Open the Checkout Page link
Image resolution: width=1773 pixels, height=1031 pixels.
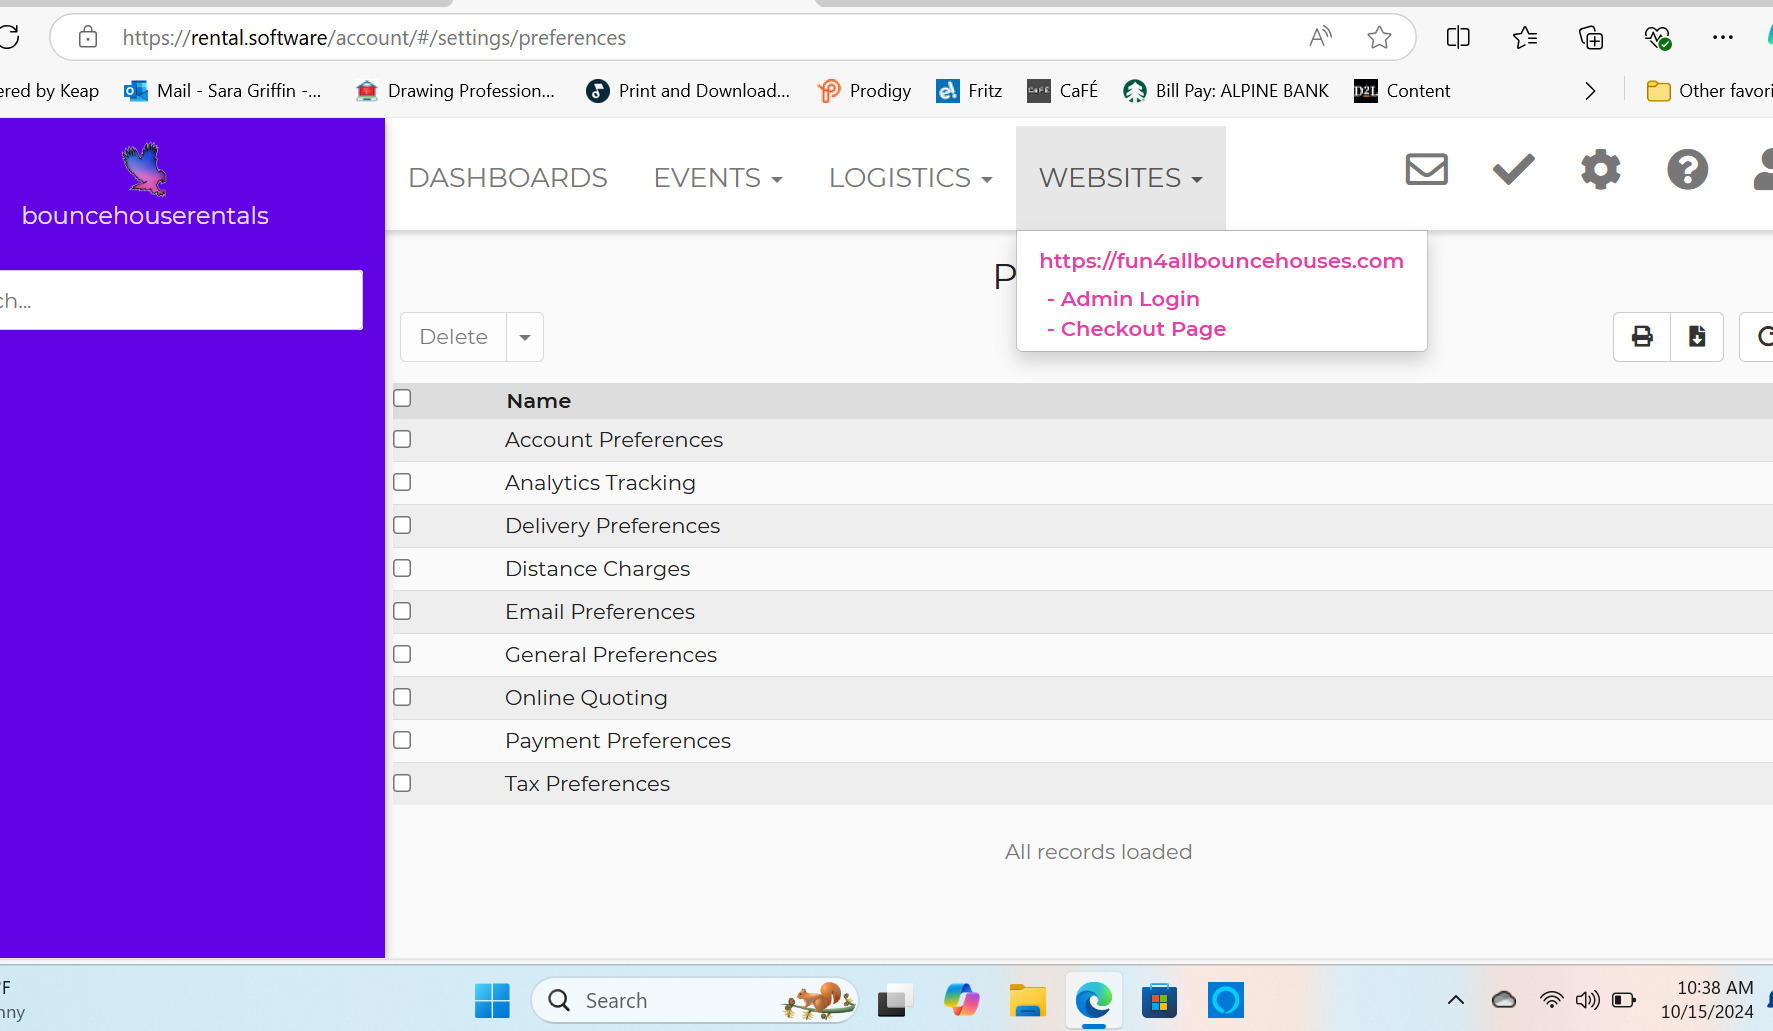point(1142,329)
